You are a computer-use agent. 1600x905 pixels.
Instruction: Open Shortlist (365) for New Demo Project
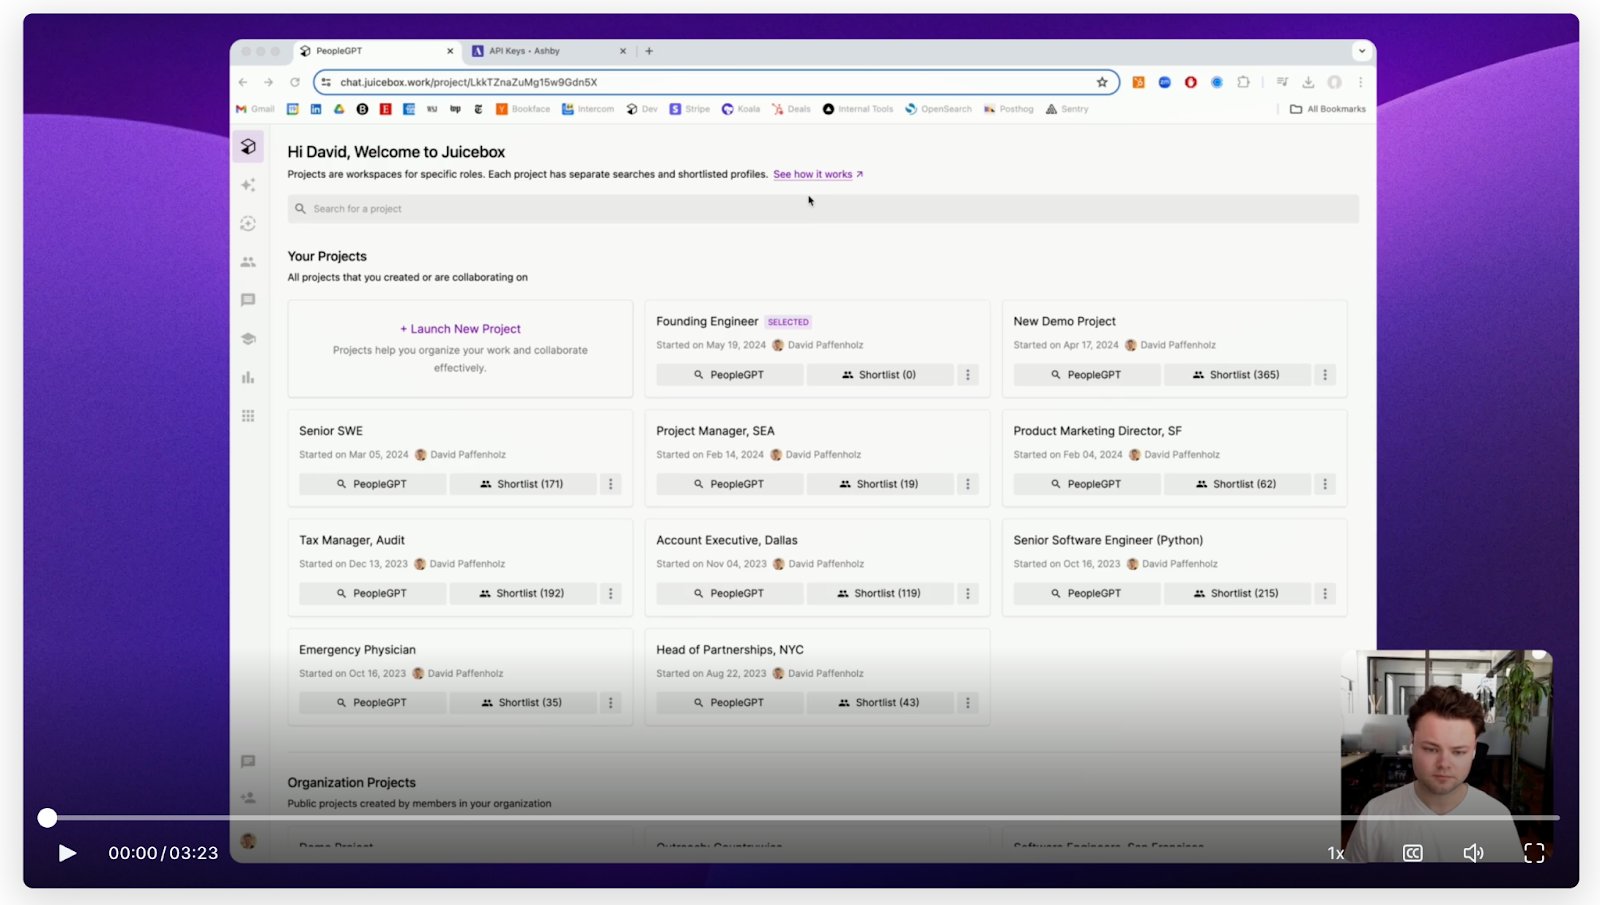(x=1236, y=375)
